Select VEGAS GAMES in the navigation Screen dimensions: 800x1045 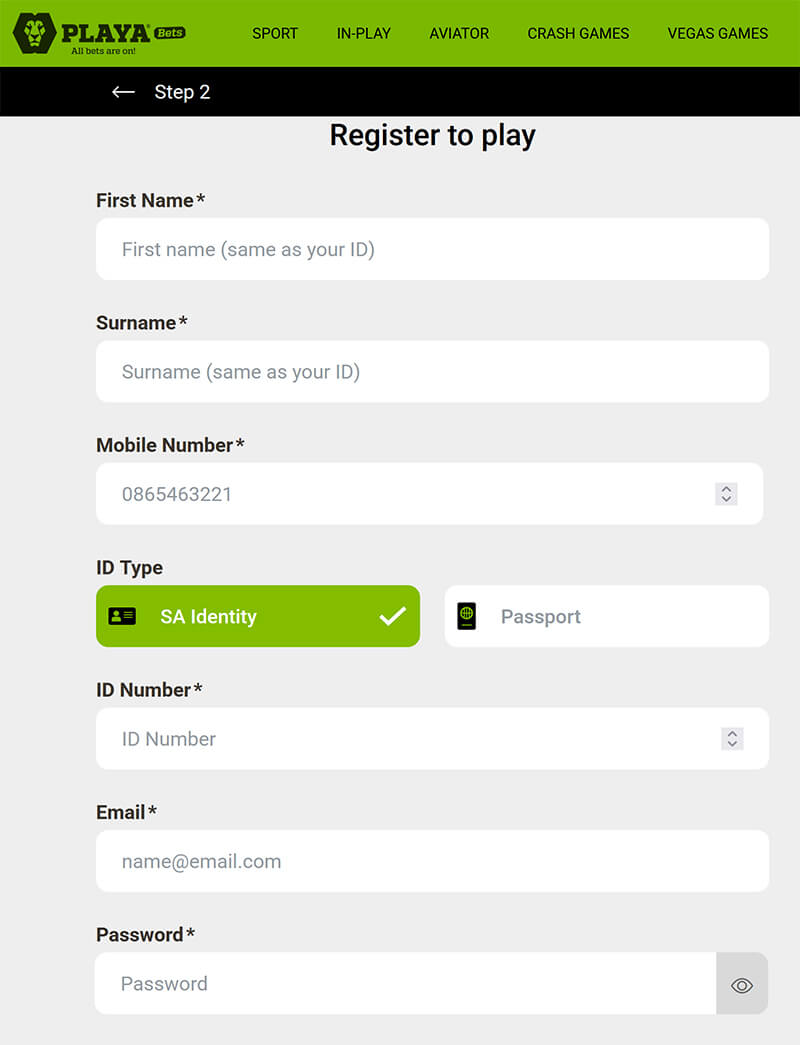(718, 33)
